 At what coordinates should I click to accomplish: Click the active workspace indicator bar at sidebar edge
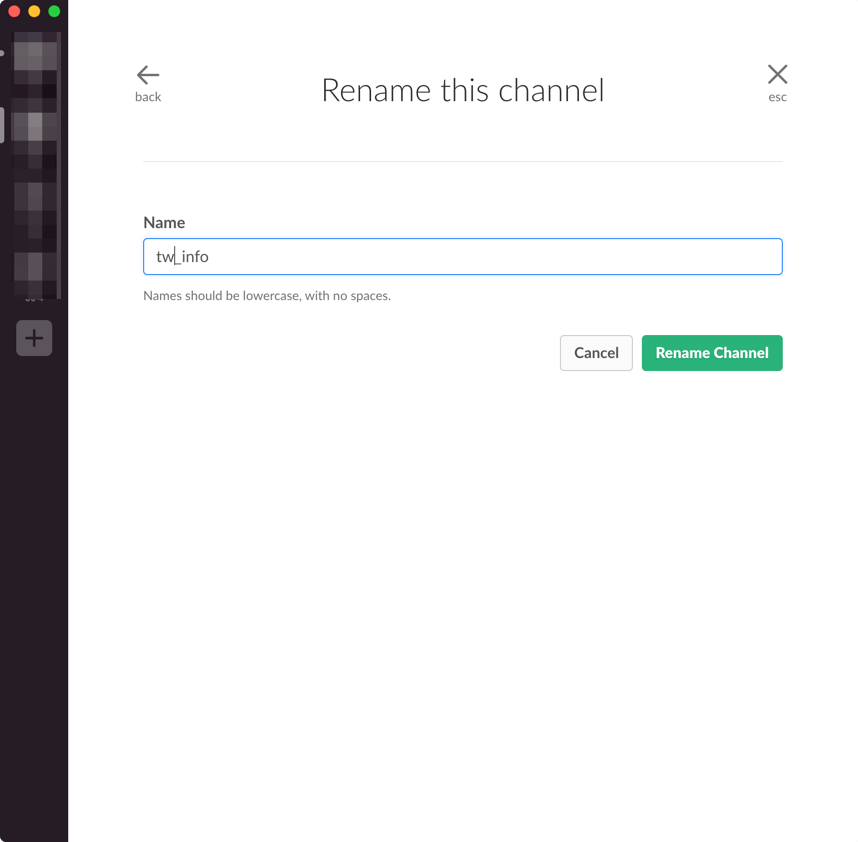click(2, 126)
